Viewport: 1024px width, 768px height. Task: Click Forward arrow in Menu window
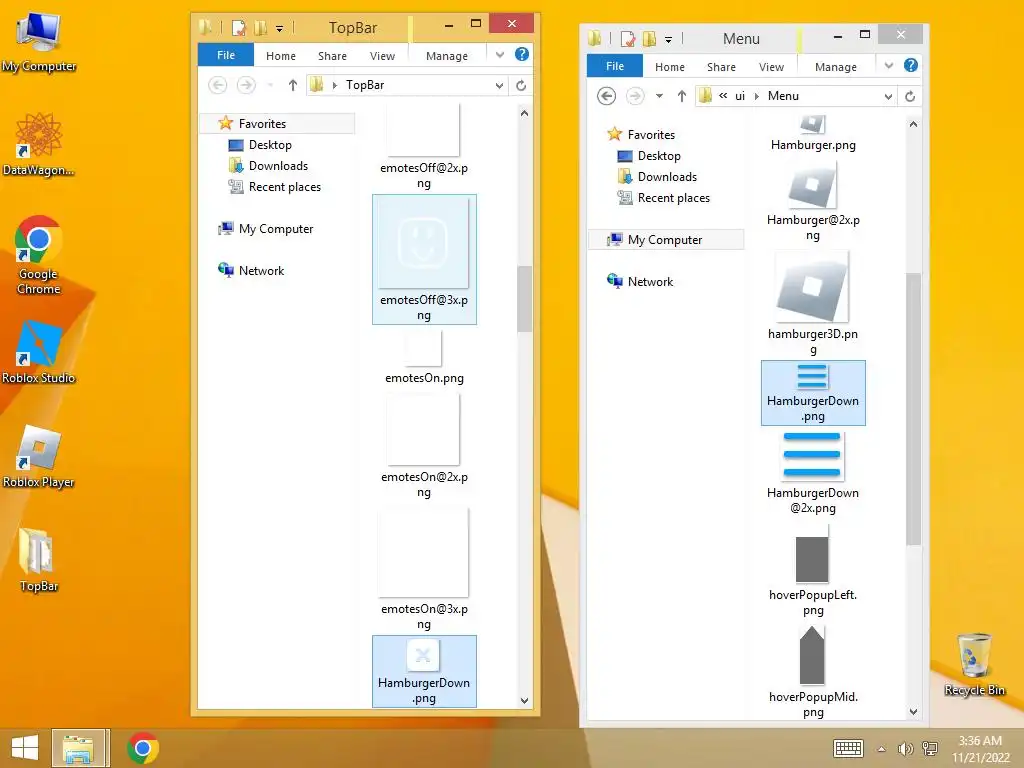click(635, 96)
